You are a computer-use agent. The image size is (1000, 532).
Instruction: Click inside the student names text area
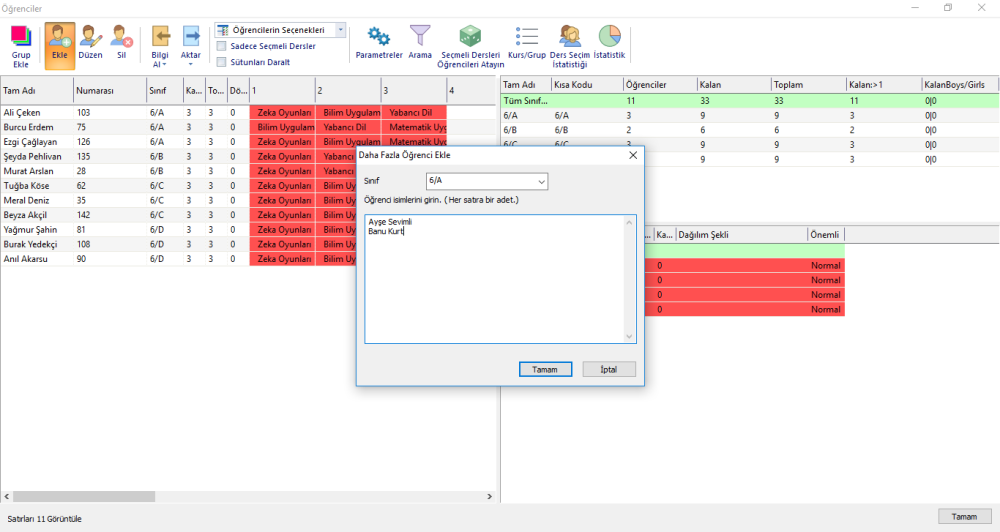(x=500, y=279)
